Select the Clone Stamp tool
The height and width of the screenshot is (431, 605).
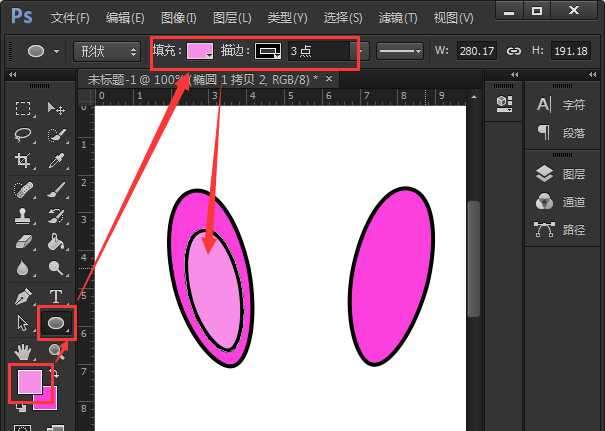(x=24, y=215)
